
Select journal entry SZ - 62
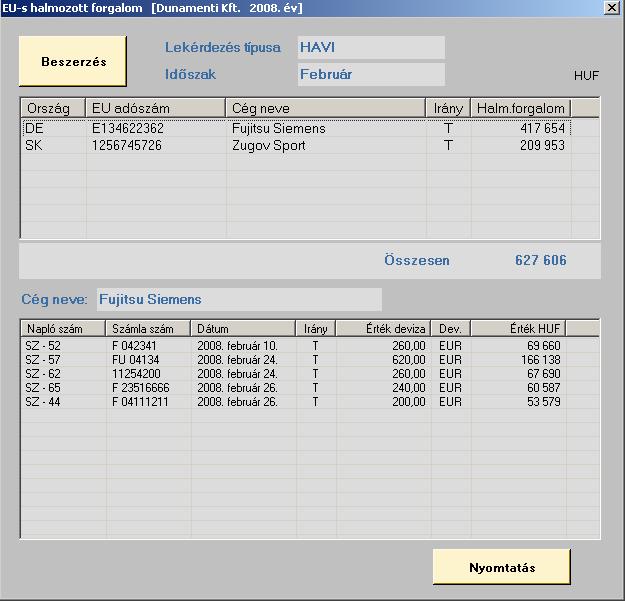pyautogui.click(x=43, y=373)
